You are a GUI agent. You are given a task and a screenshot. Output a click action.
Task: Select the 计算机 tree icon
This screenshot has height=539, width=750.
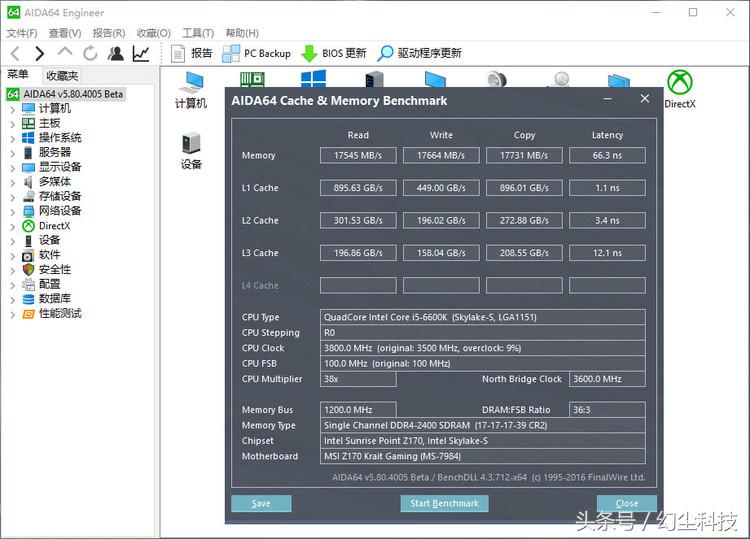(x=28, y=109)
